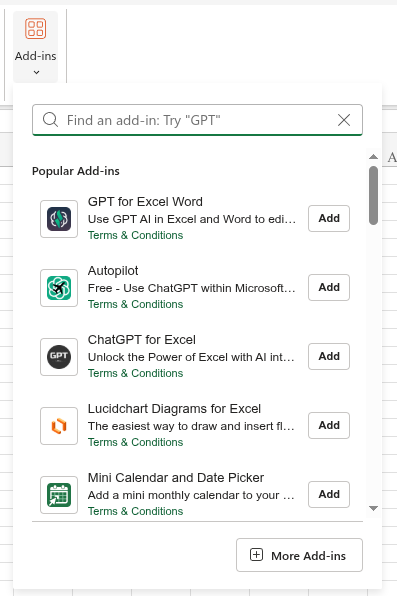
Task: Select the Mini Calendar and Date Picker title
Action: 176,477
